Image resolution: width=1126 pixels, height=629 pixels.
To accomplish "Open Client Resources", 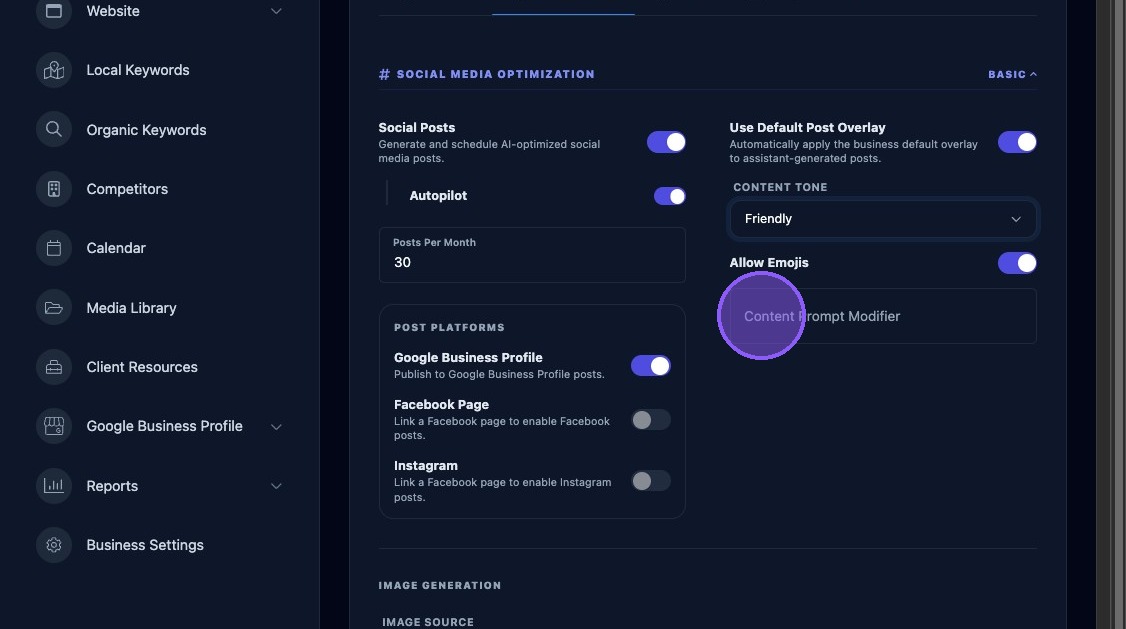I will tap(142, 367).
